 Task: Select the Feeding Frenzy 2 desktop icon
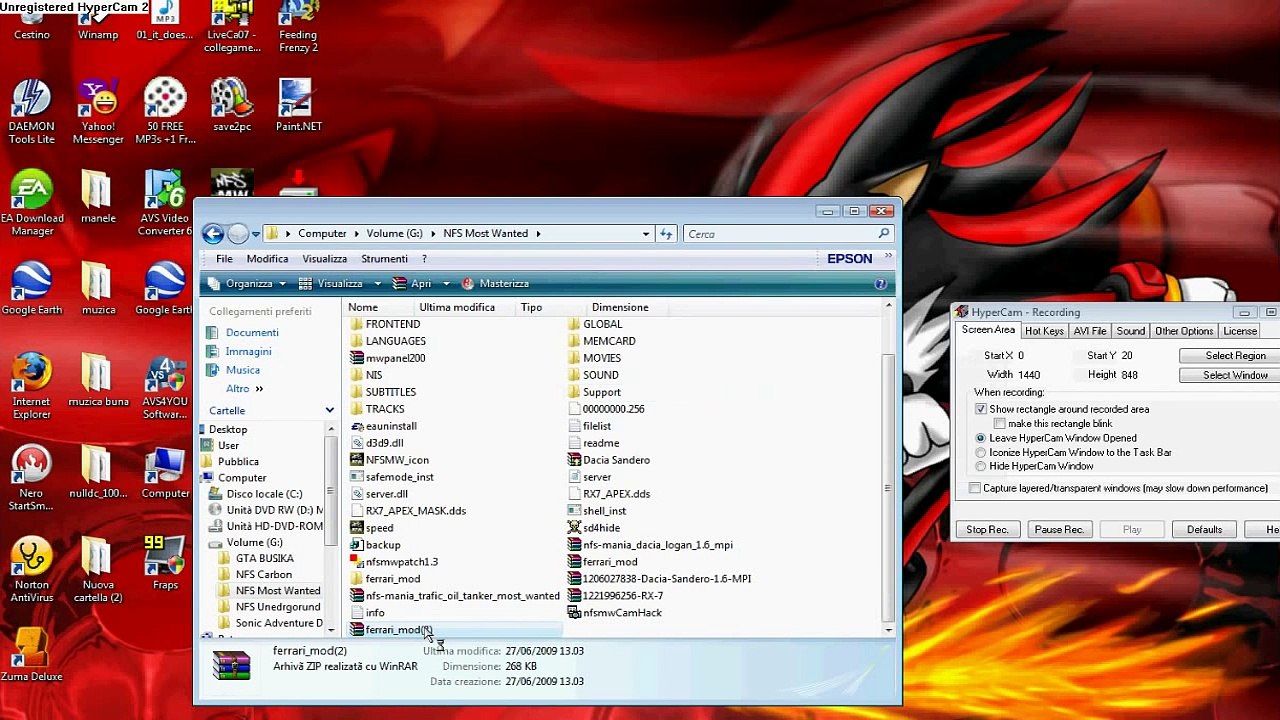coord(298,27)
